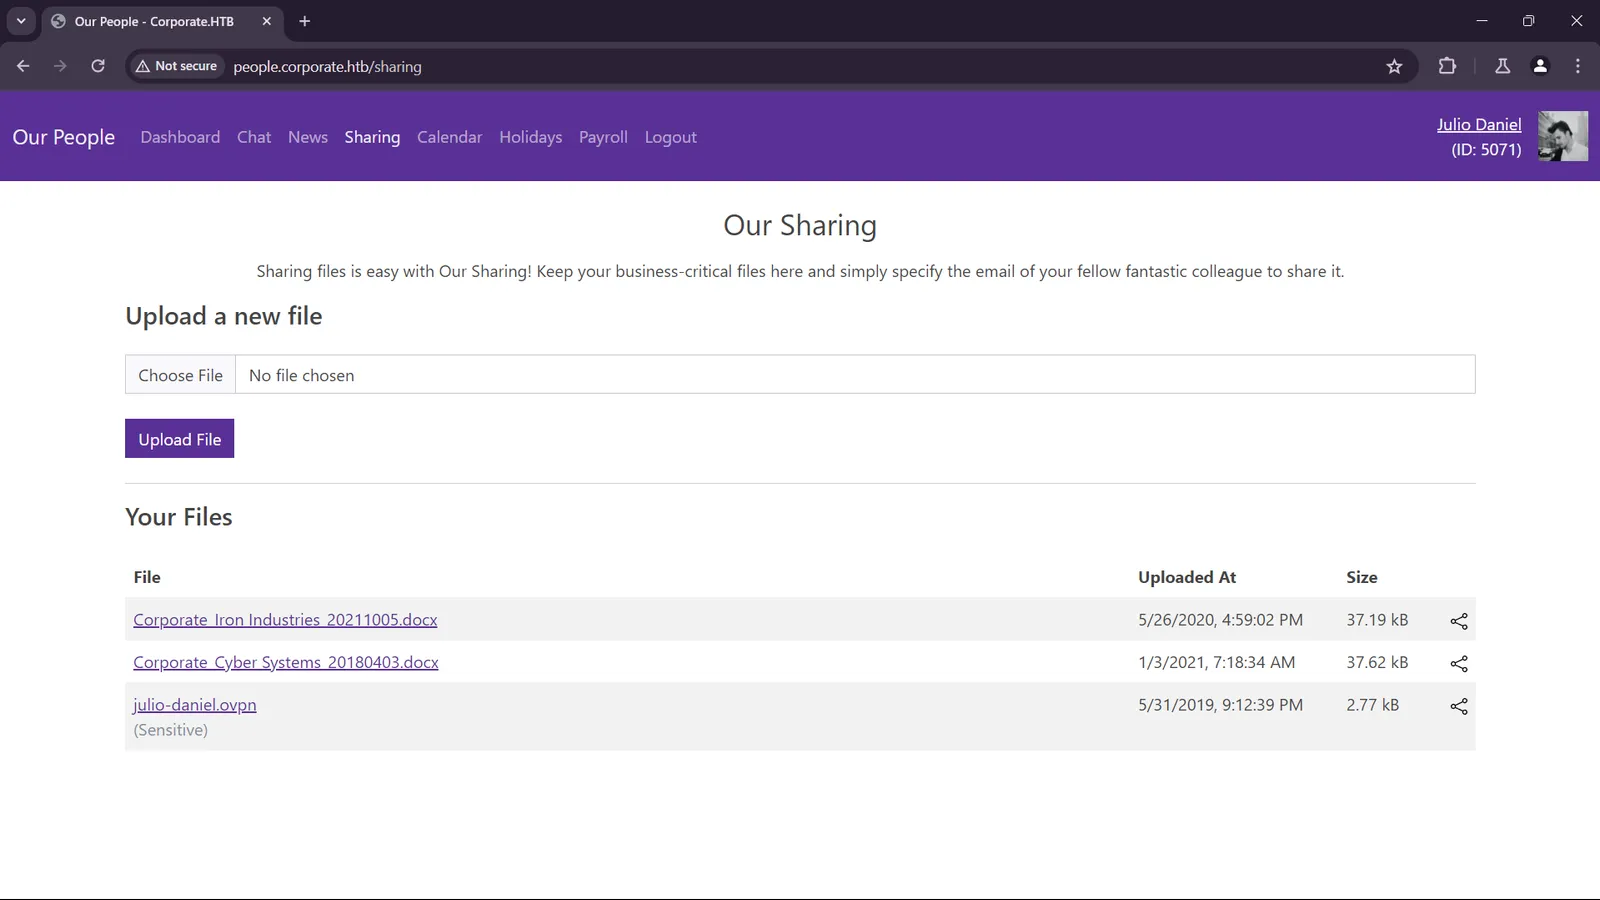The height and width of the screenshot is (900, 1600).
Task: Open the Calendar page
Action: click(x=449, y=137)
